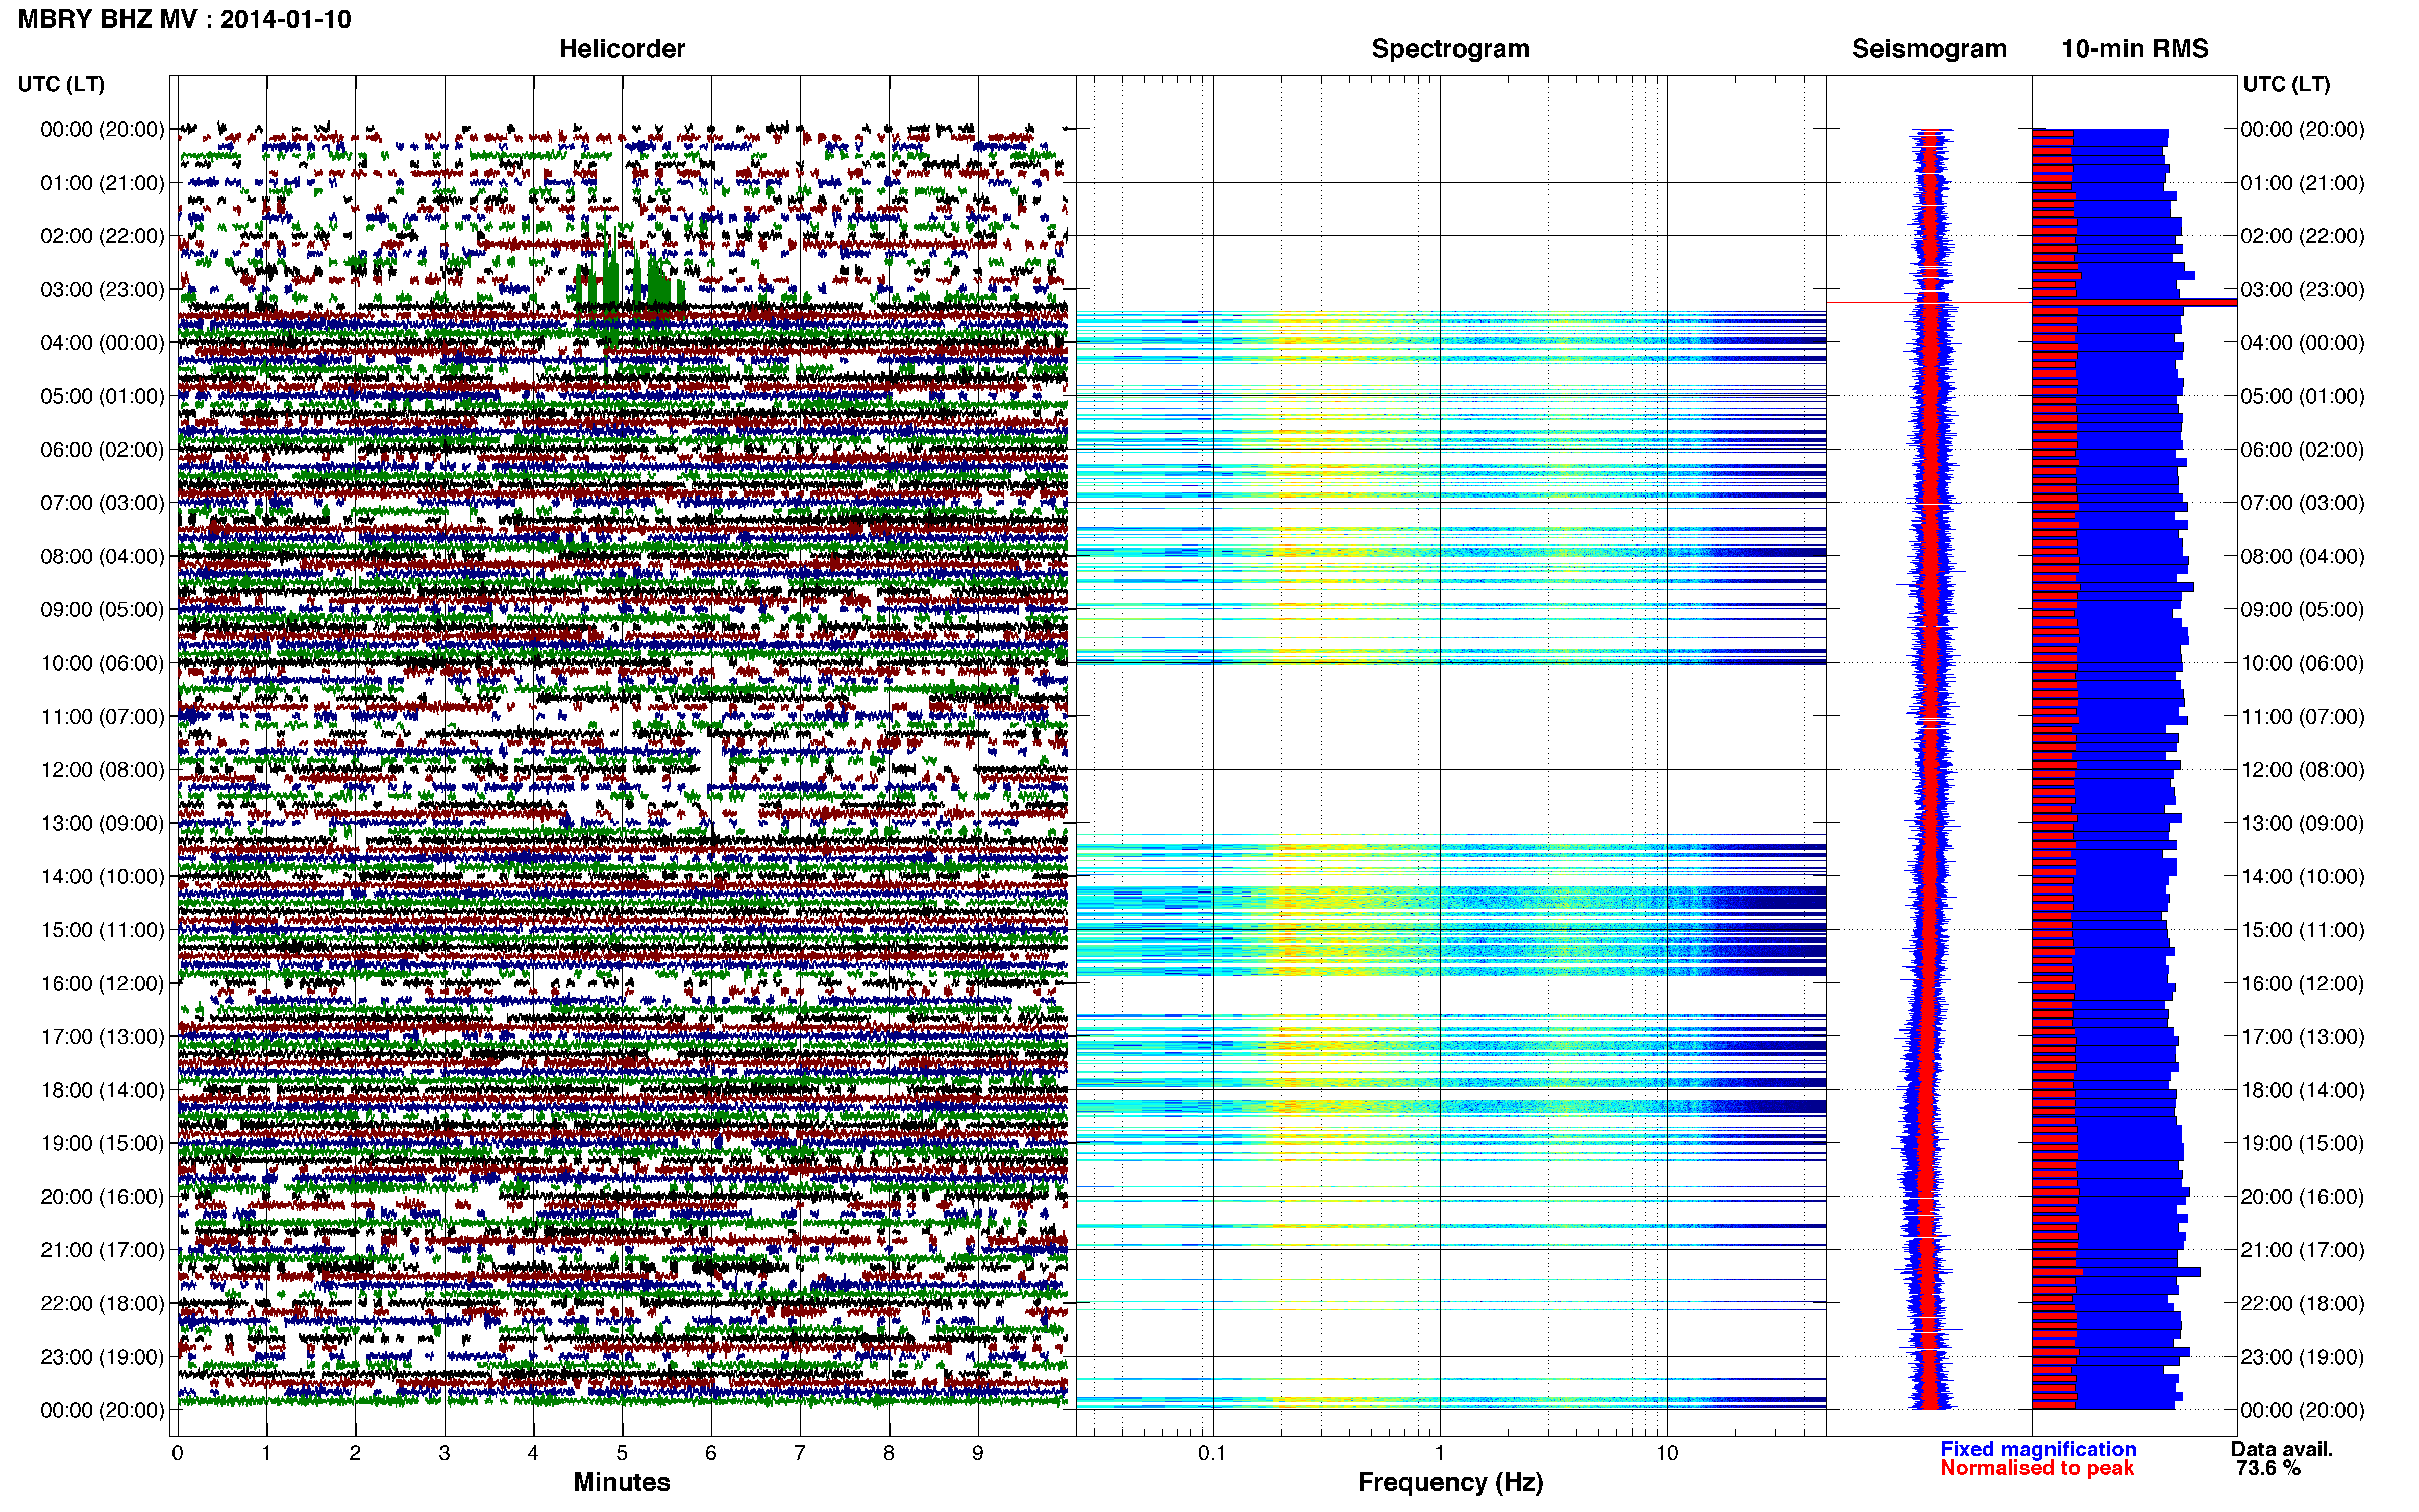Click the left '08:00 (04:00)' time label
The height and width of the screenshot is (1512, 2419).
[x=102, y=556]
